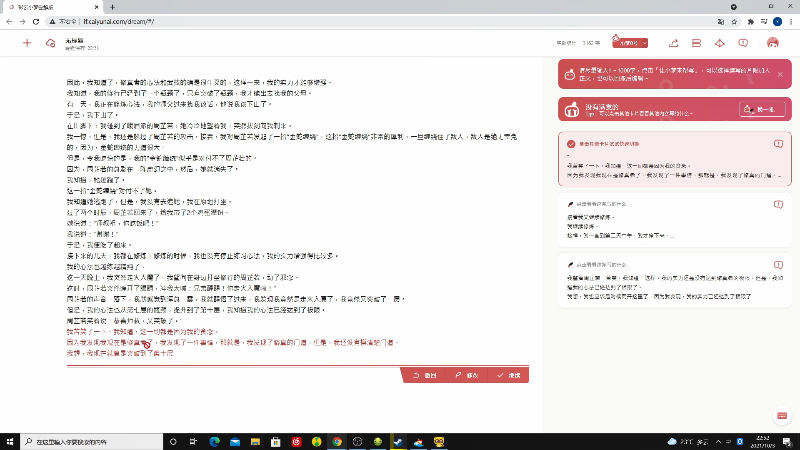Click the 继续 continue button
This screenshot has width=800, height=450.
[x=508, y=375]
